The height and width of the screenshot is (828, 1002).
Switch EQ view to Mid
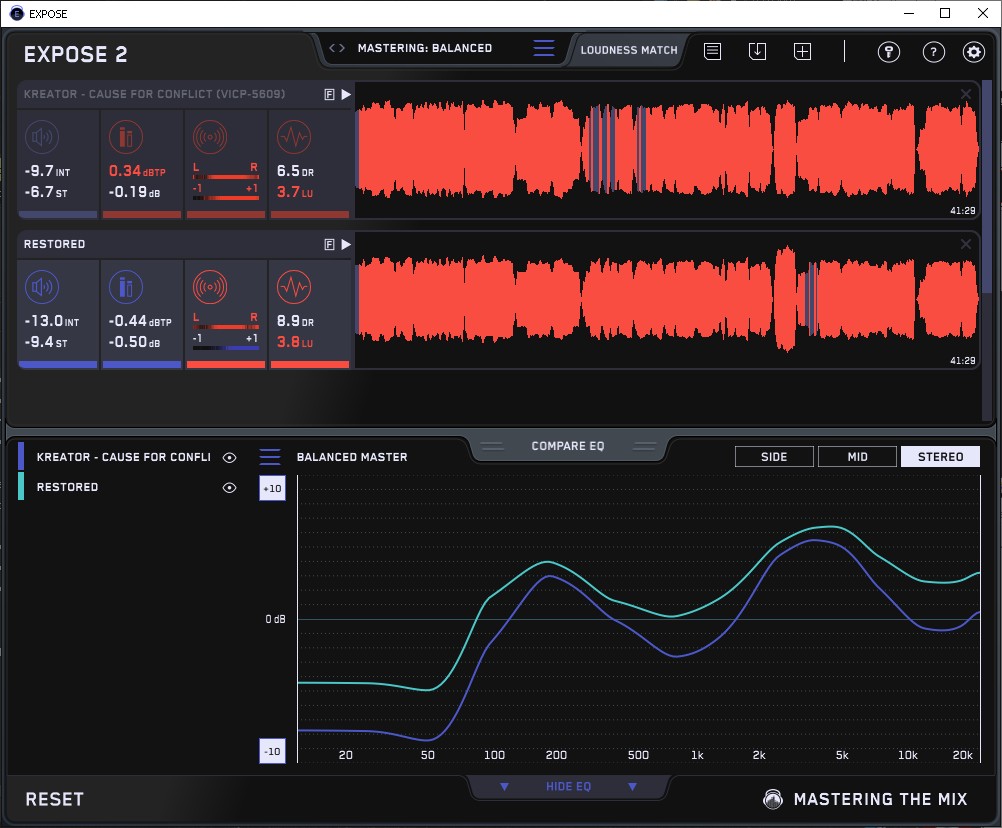pyautogui.click(x=857, y=457)
